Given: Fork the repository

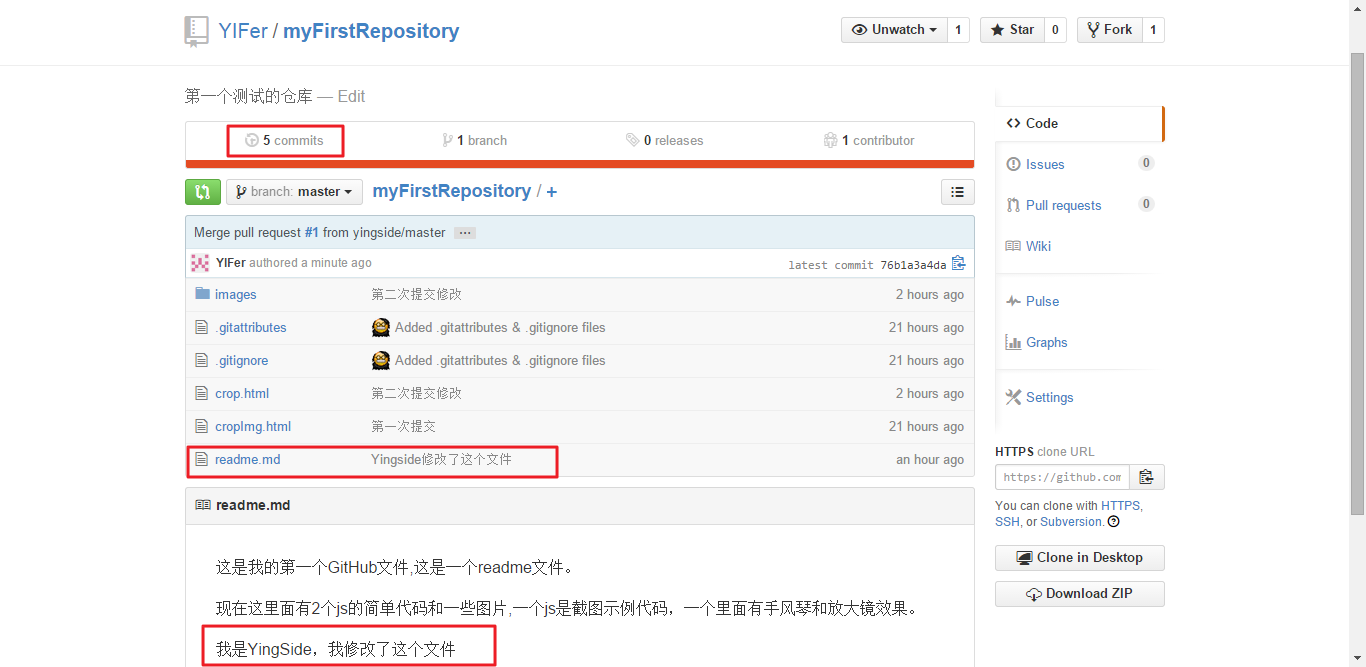Looking at the screenshot, I should [x=1109, y=30].
